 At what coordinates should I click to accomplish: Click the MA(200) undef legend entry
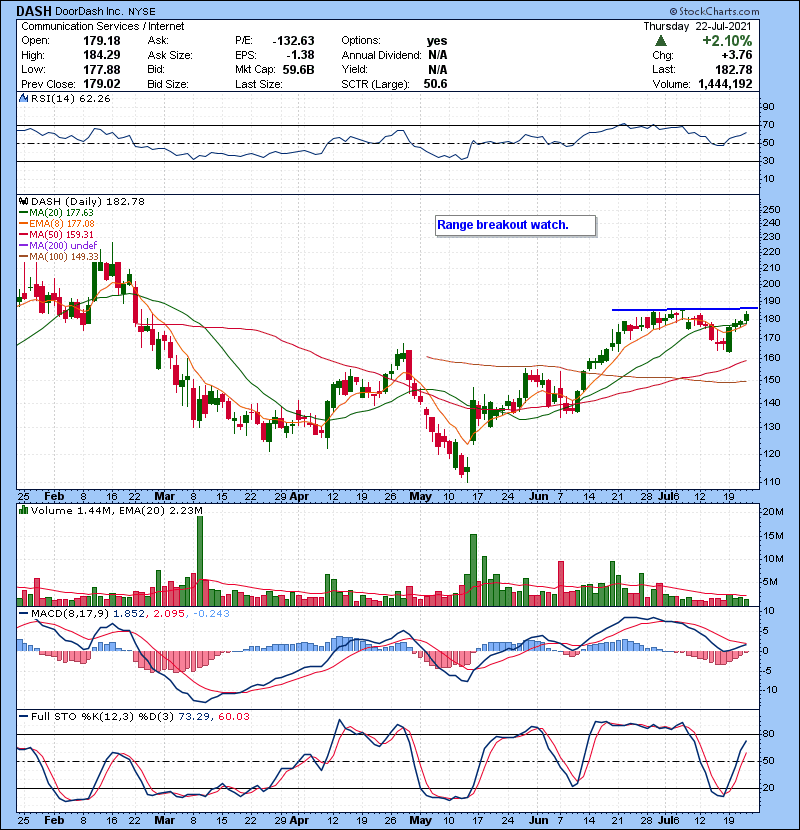tap(58, 246)
